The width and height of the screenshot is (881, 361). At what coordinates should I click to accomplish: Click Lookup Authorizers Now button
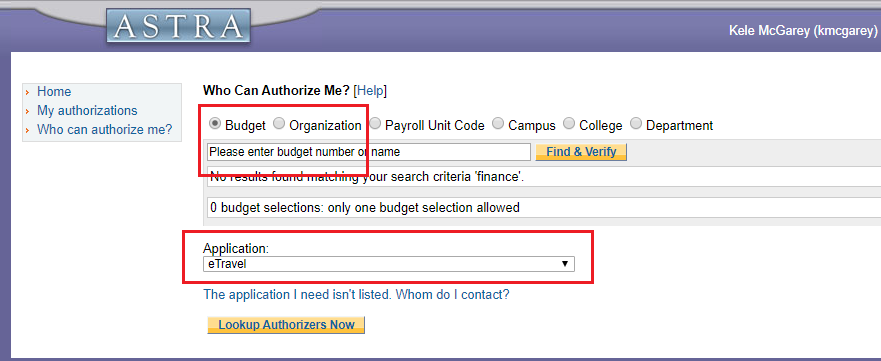coord(286,325)
